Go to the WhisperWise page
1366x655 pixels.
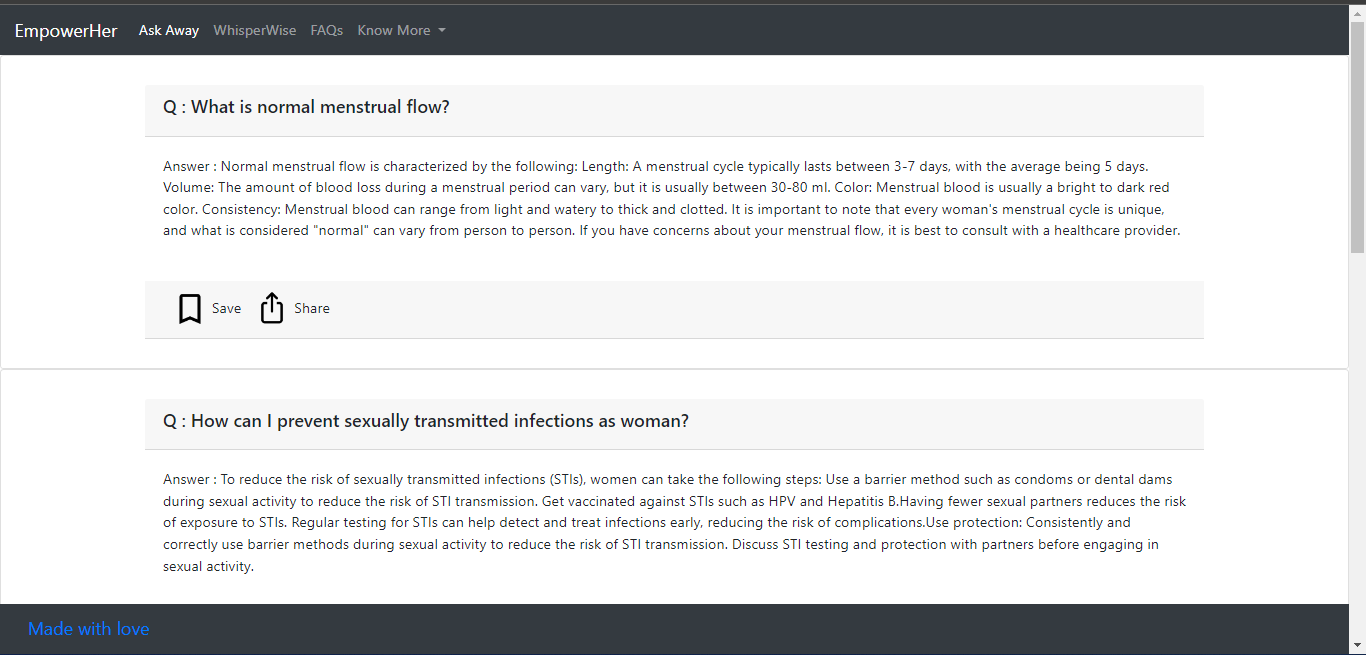tap(255, 31)
